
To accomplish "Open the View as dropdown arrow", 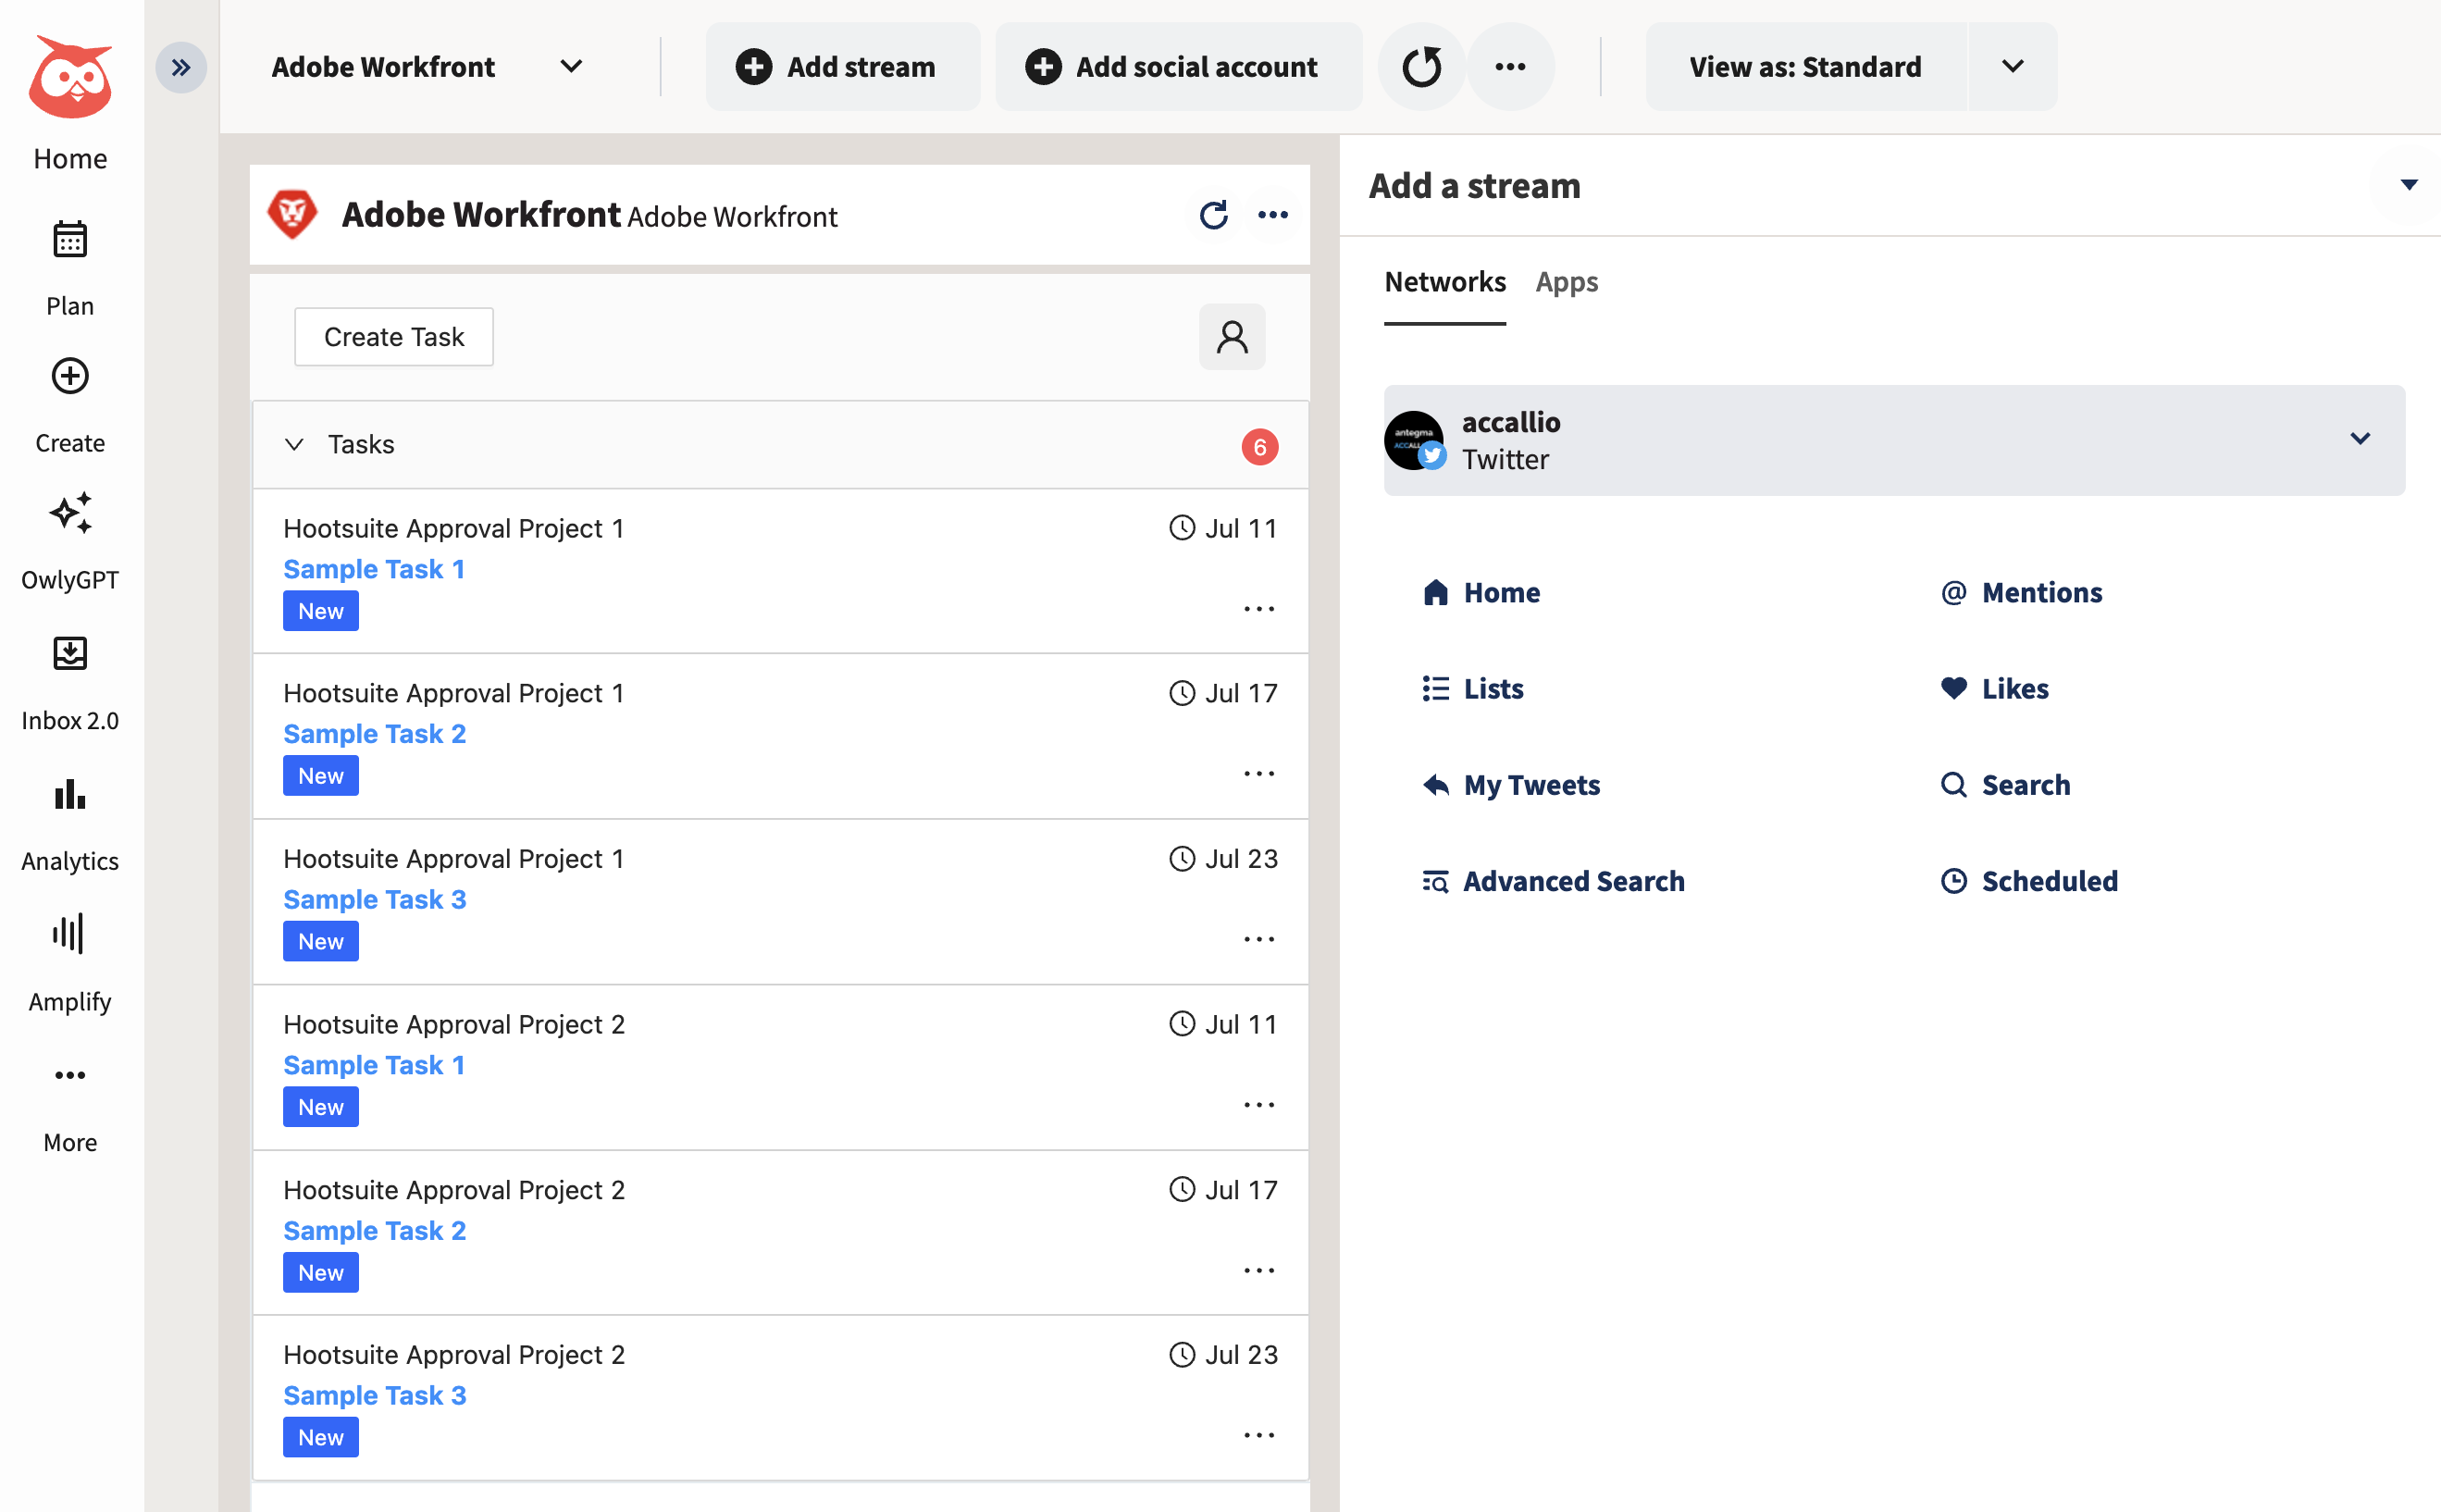I will 2013,67.
